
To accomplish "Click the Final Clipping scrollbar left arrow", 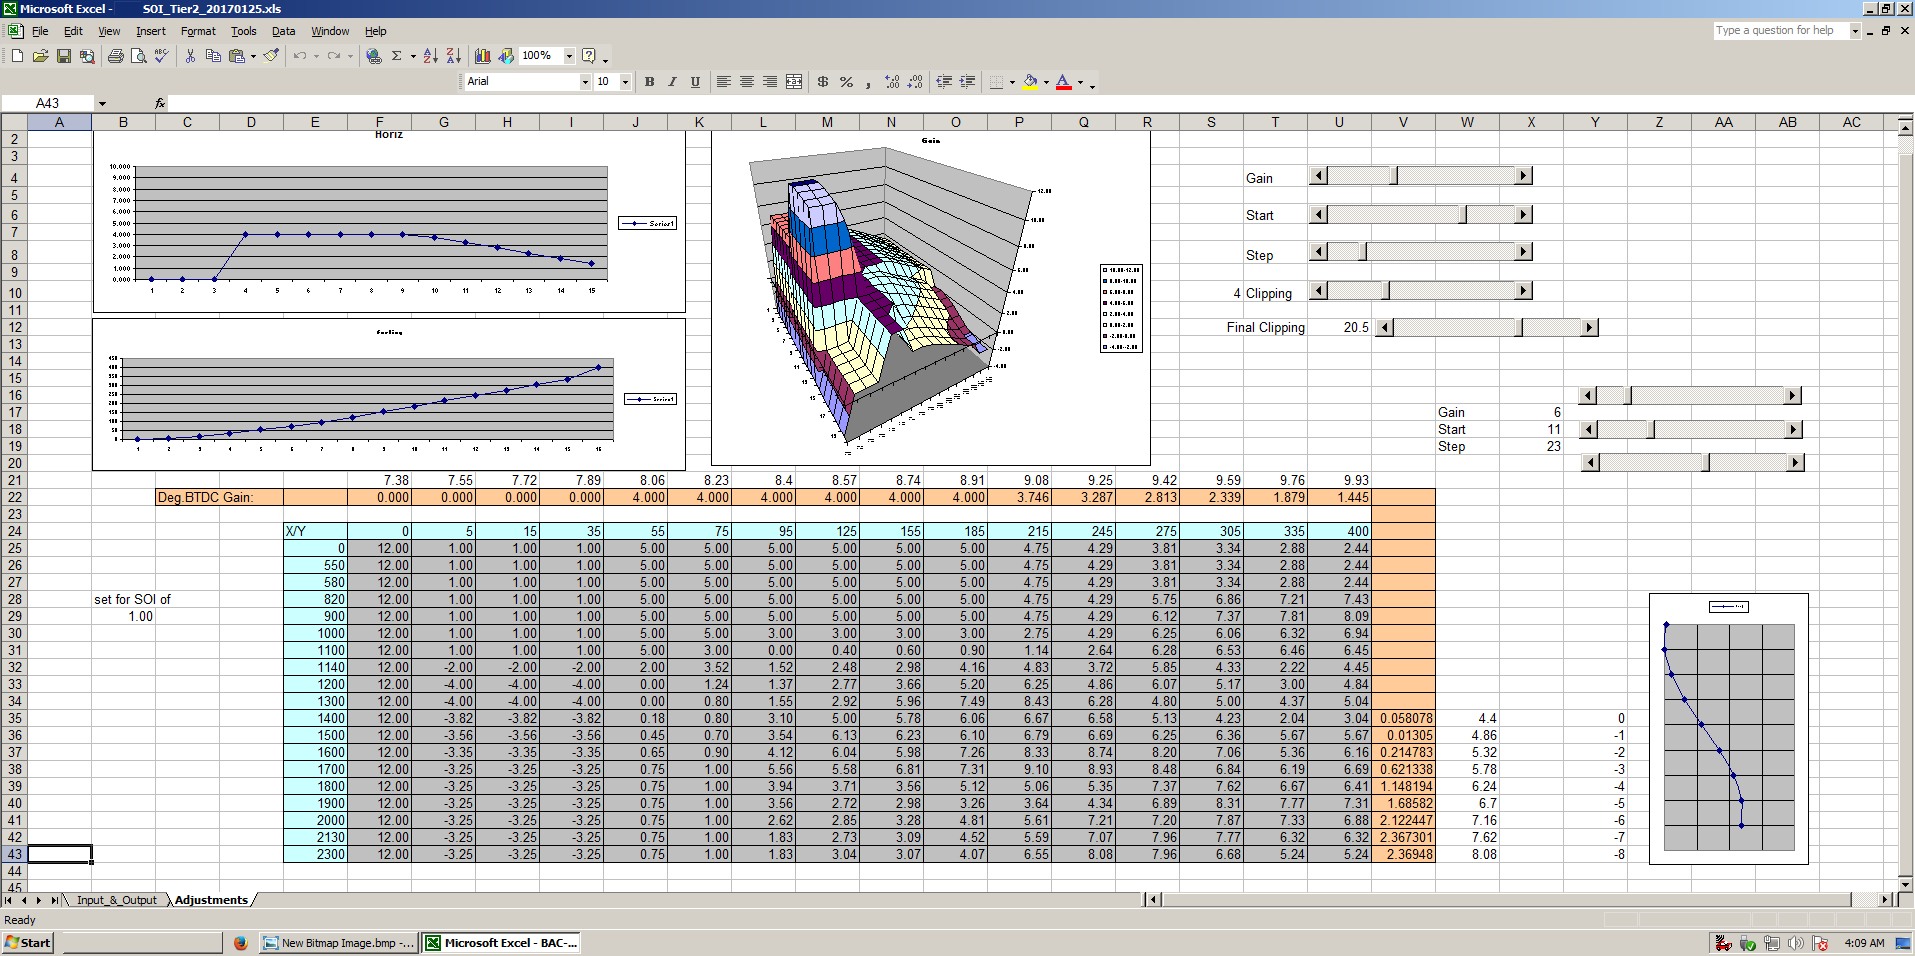I will pyautogui.click(x=1383, y=327).
